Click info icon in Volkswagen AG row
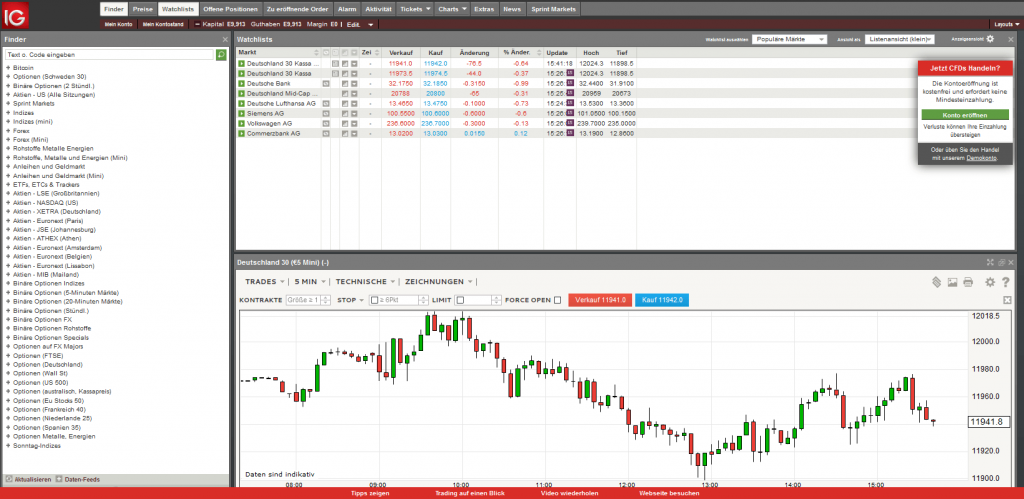This screenshot has width=1024, height=499. [x=325, y=123]
